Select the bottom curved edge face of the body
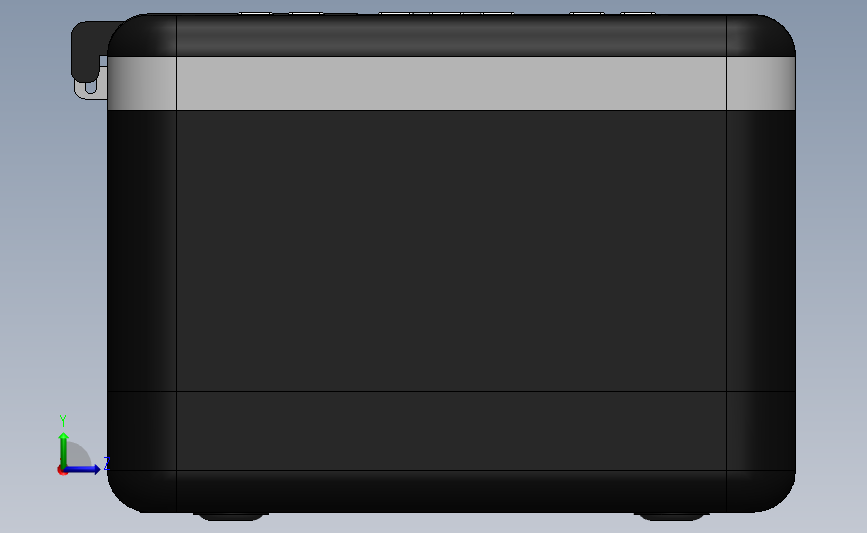Image resolution: width=867 pixels, height=533 pixels. tap(451, 491)
